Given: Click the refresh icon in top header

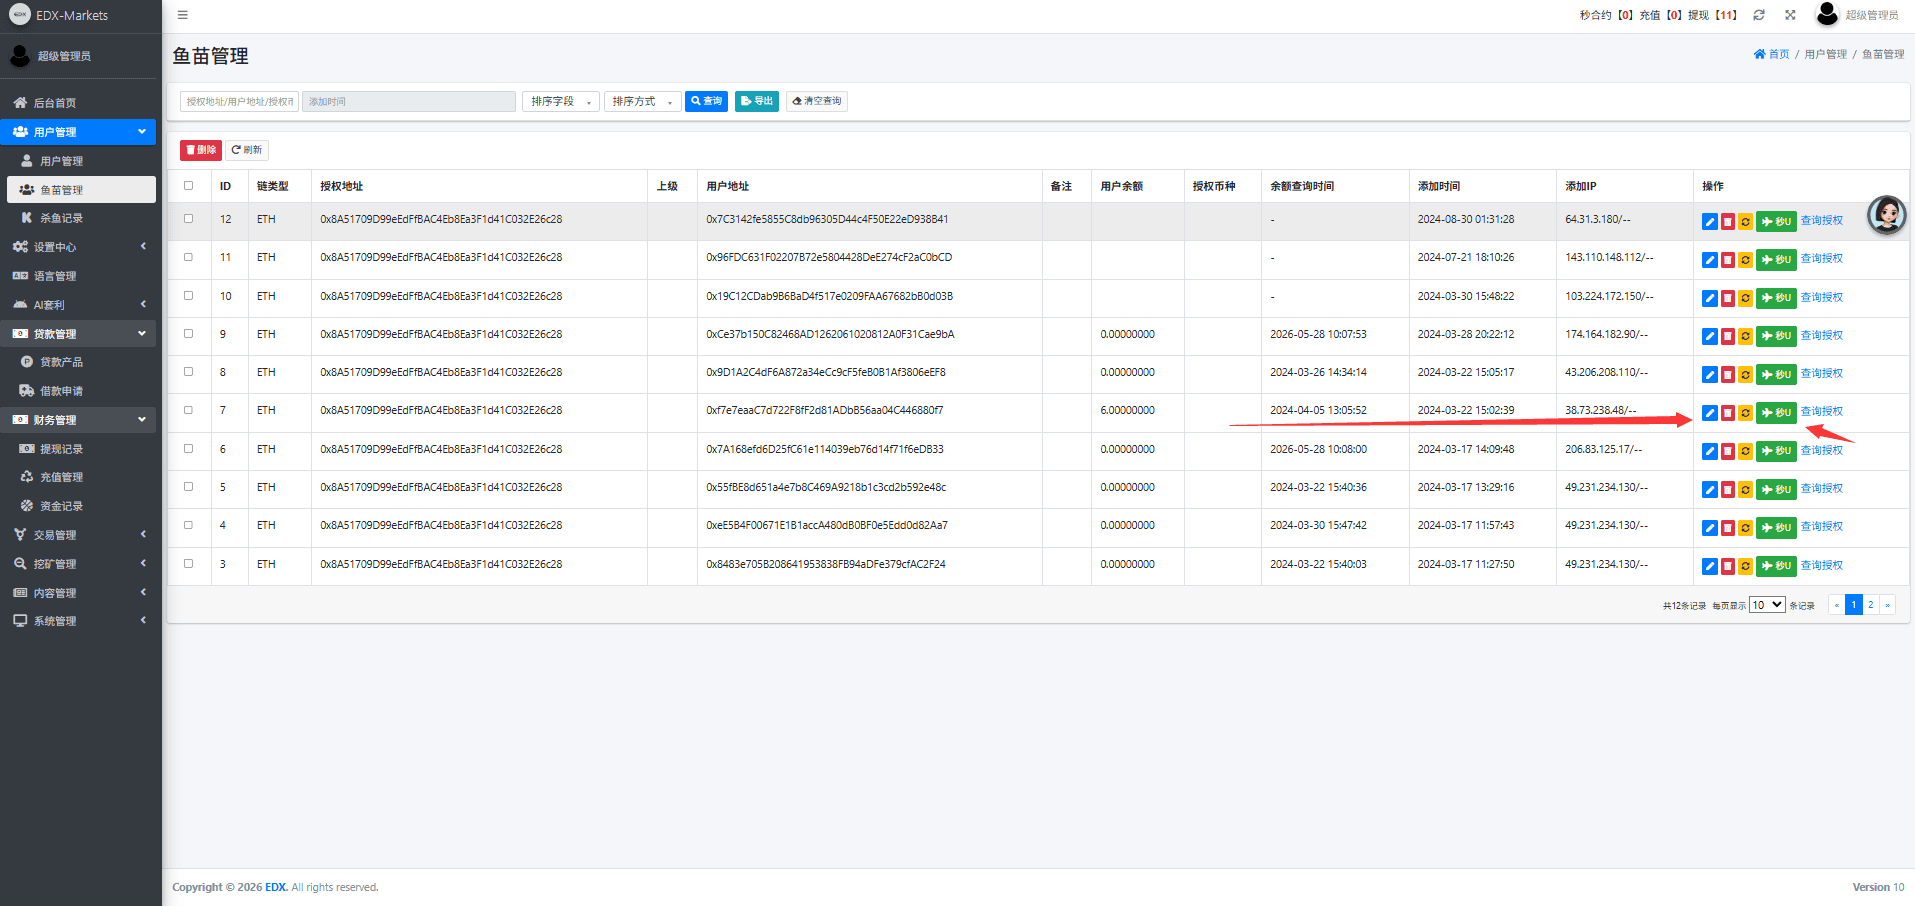Looking at the screenshot, I should [x=1759, y=15].
